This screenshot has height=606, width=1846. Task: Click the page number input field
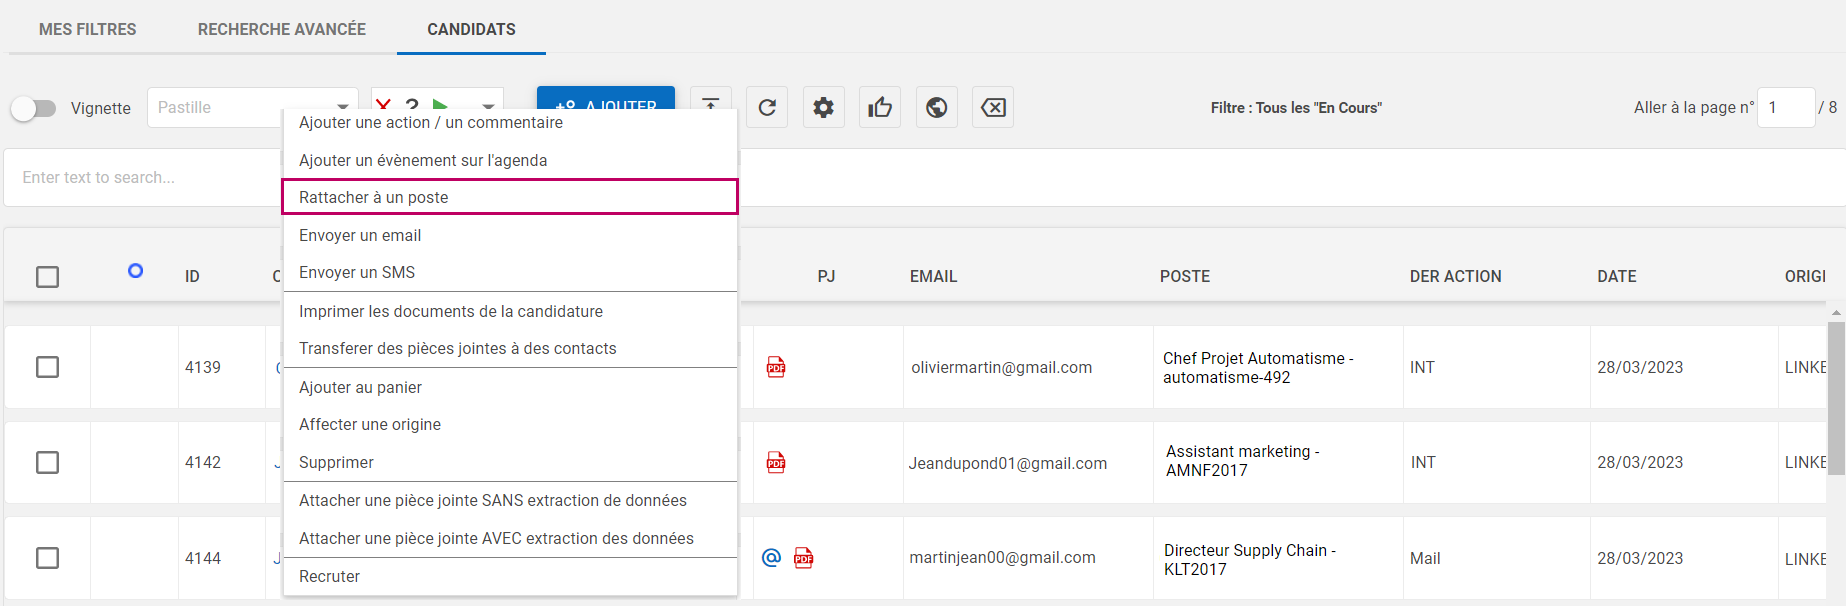pos(1785,107)
